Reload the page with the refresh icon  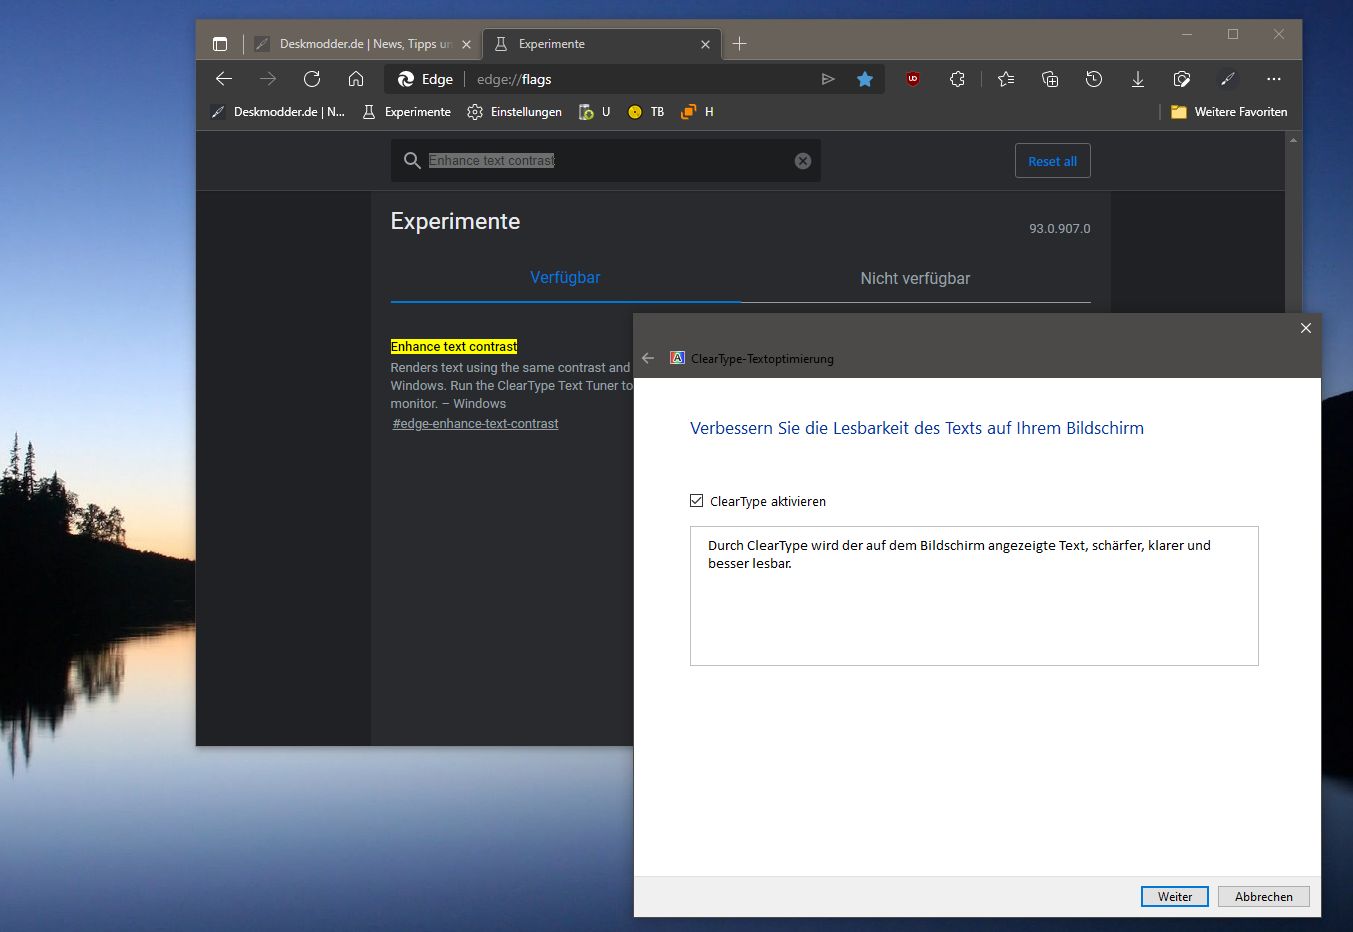point(312,79)
